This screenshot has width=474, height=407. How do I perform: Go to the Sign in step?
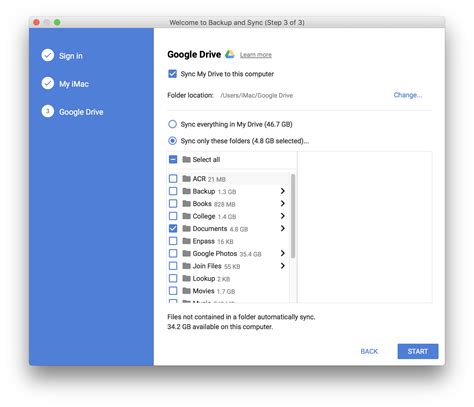click(71, 56)
